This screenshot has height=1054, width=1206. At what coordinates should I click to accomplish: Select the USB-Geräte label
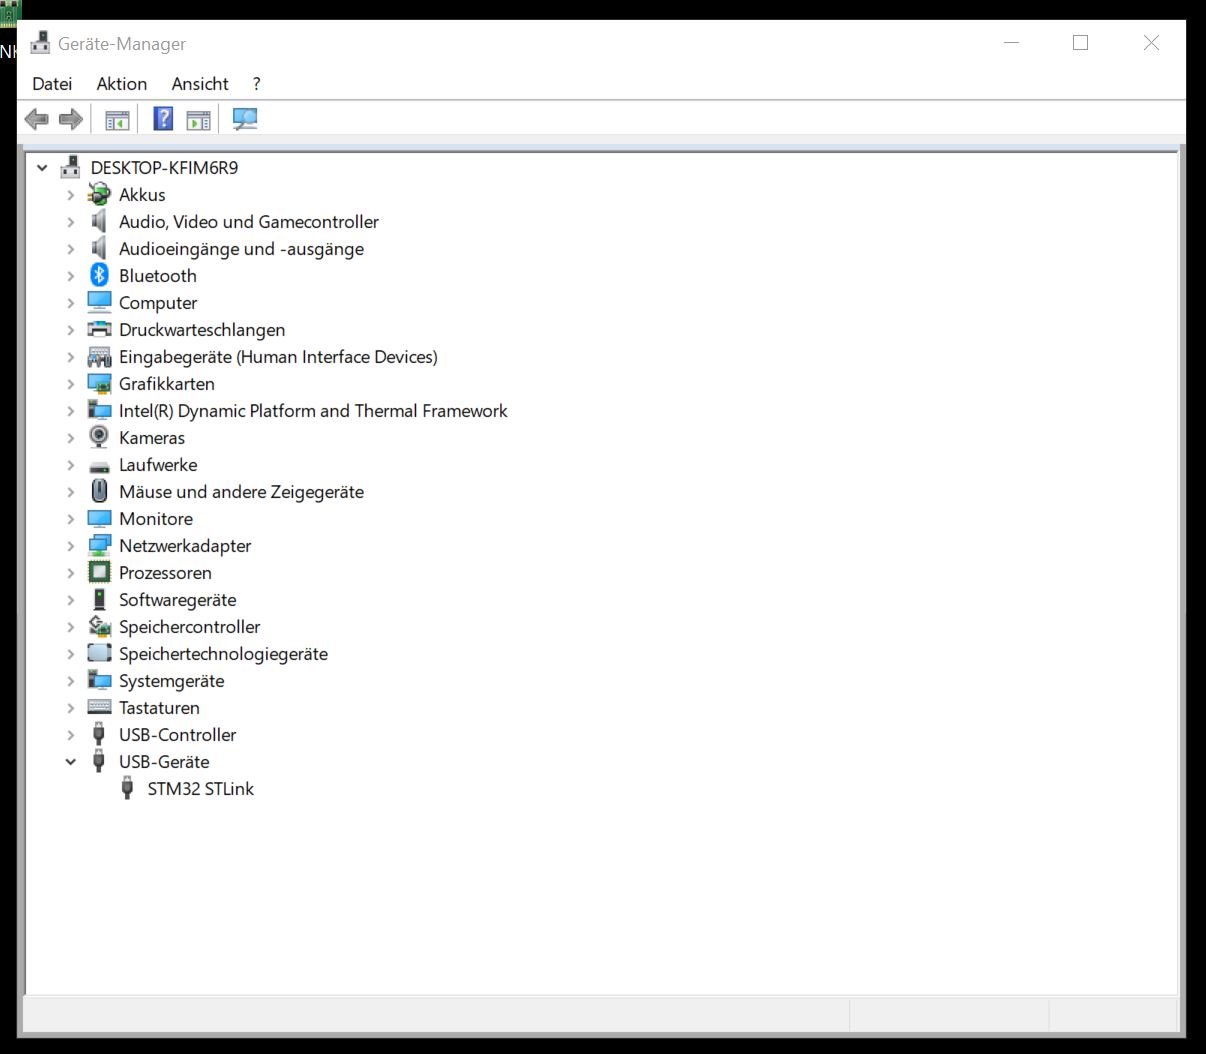[164, 762]
